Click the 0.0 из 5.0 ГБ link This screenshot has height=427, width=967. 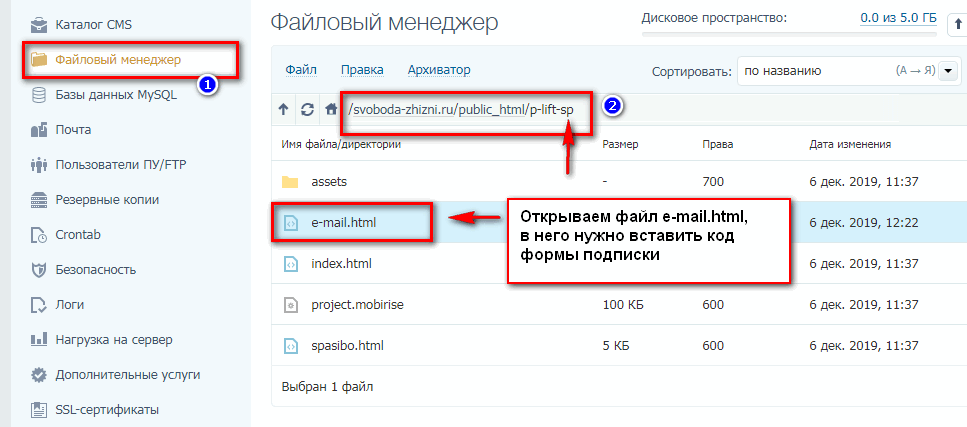898,18
